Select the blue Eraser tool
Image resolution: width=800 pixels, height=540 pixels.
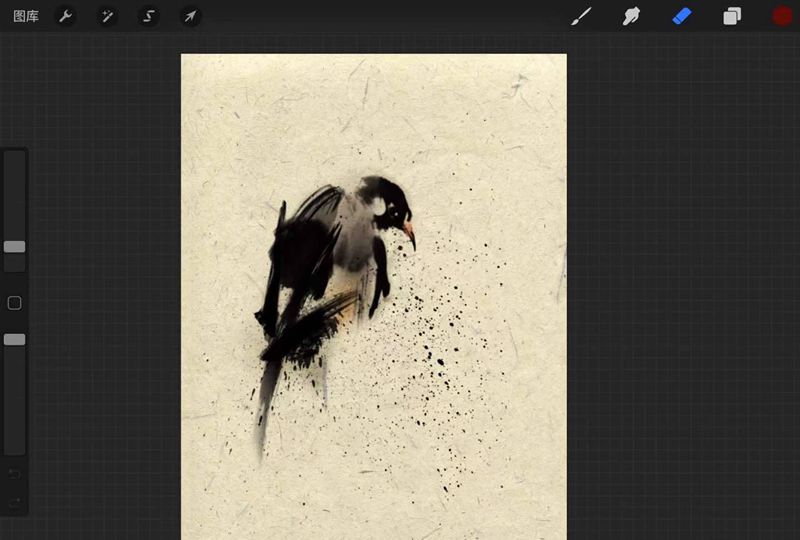[x=682, y=16]
